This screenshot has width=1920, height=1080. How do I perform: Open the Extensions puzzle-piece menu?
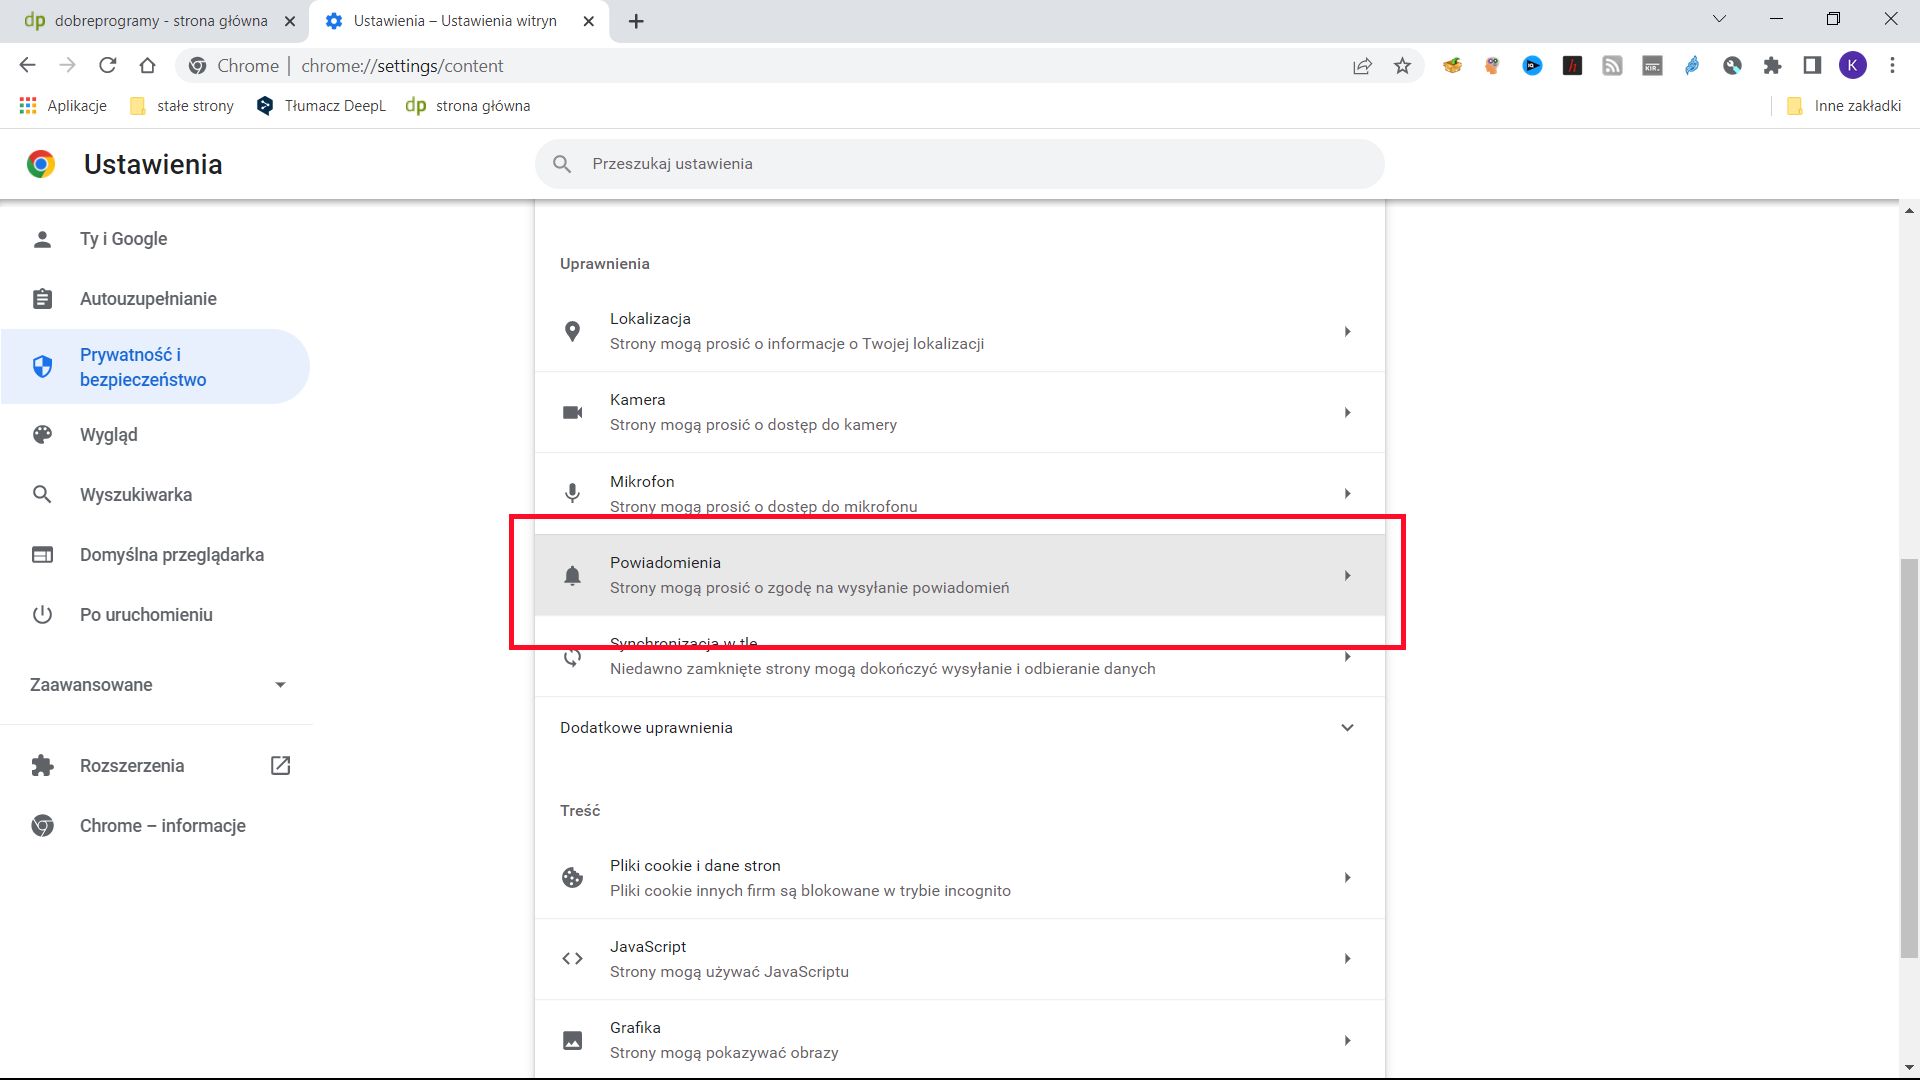coord(1772,65)
